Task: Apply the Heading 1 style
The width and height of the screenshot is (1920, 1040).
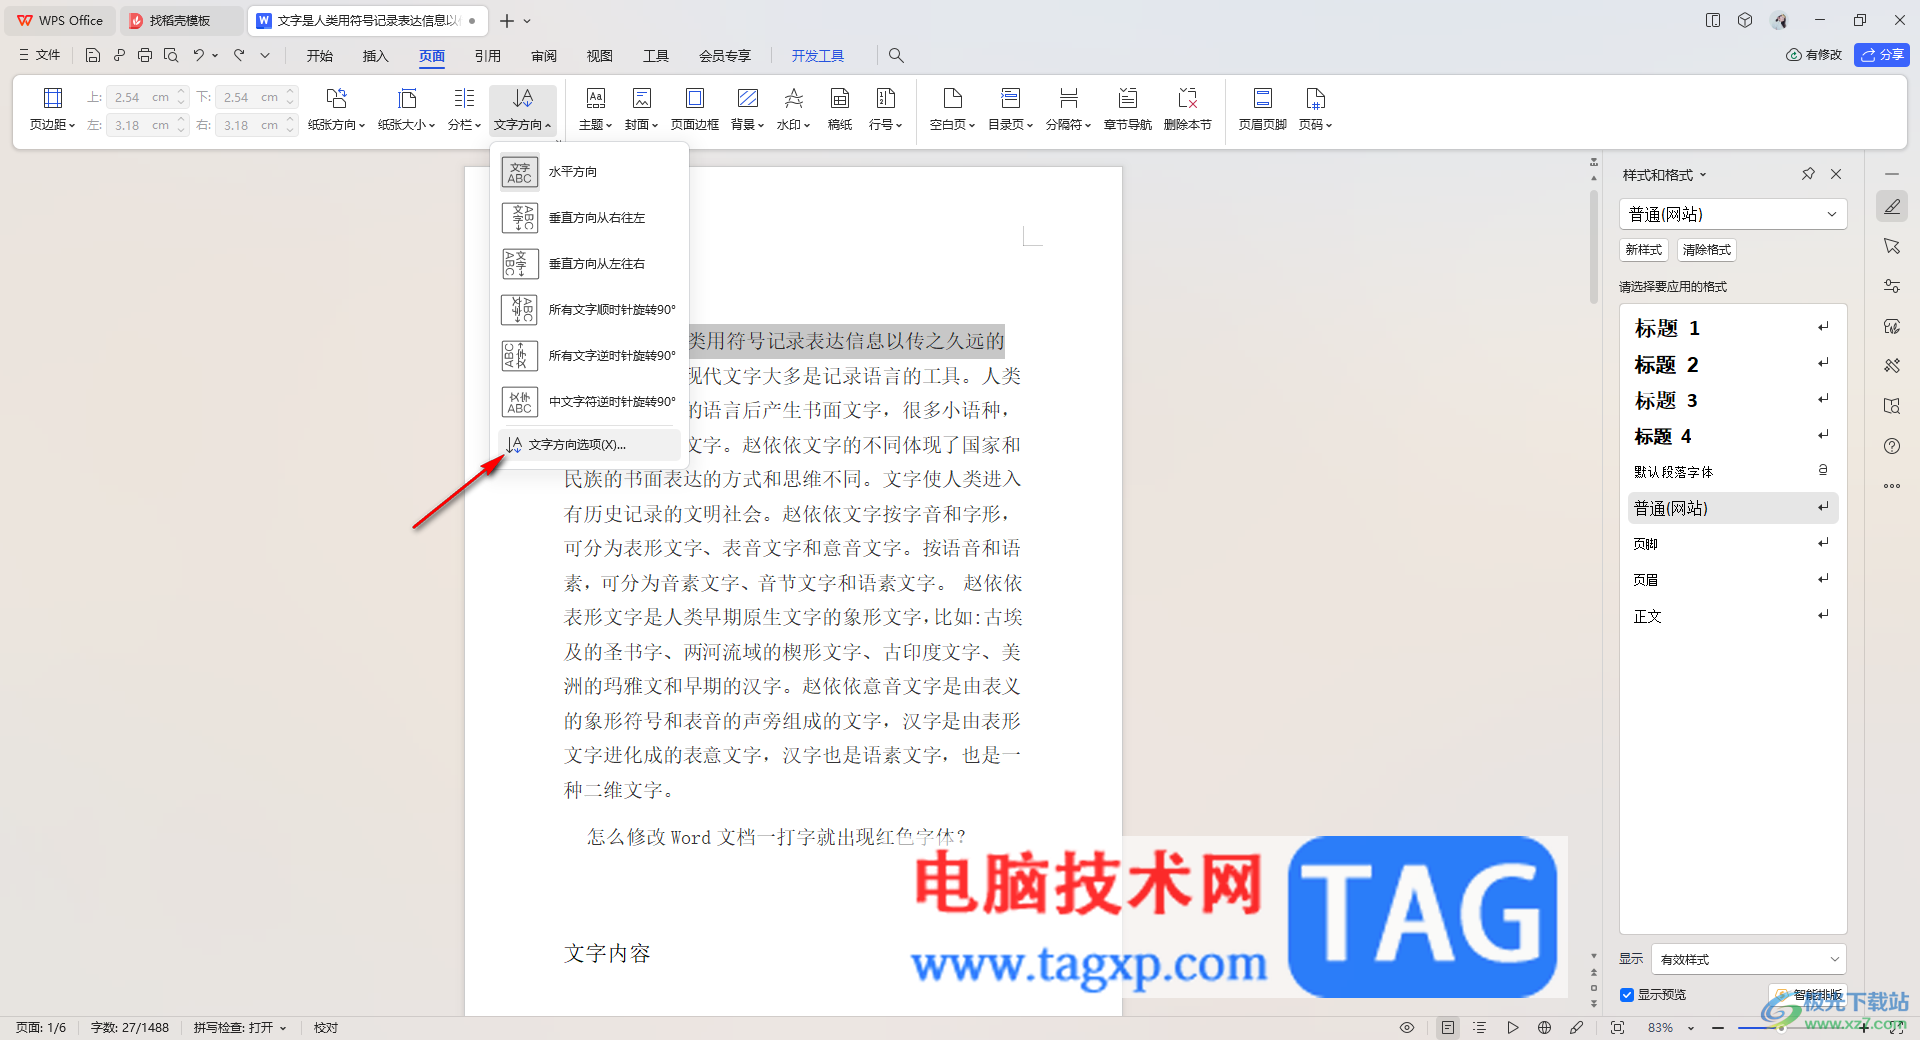Action: tap(1732, 328)
